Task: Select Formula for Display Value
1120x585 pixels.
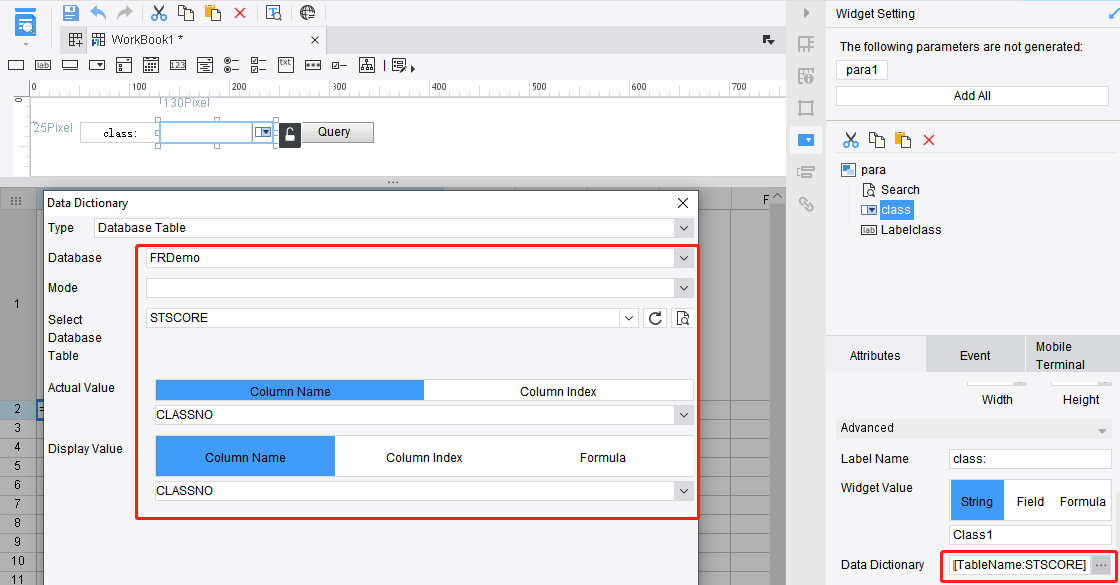Action: pyautogui.click(x=603, y=457)
